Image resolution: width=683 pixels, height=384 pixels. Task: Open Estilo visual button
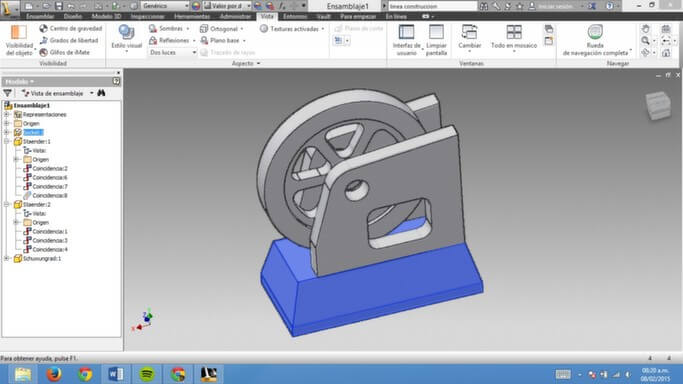click(x=126, y=39)
